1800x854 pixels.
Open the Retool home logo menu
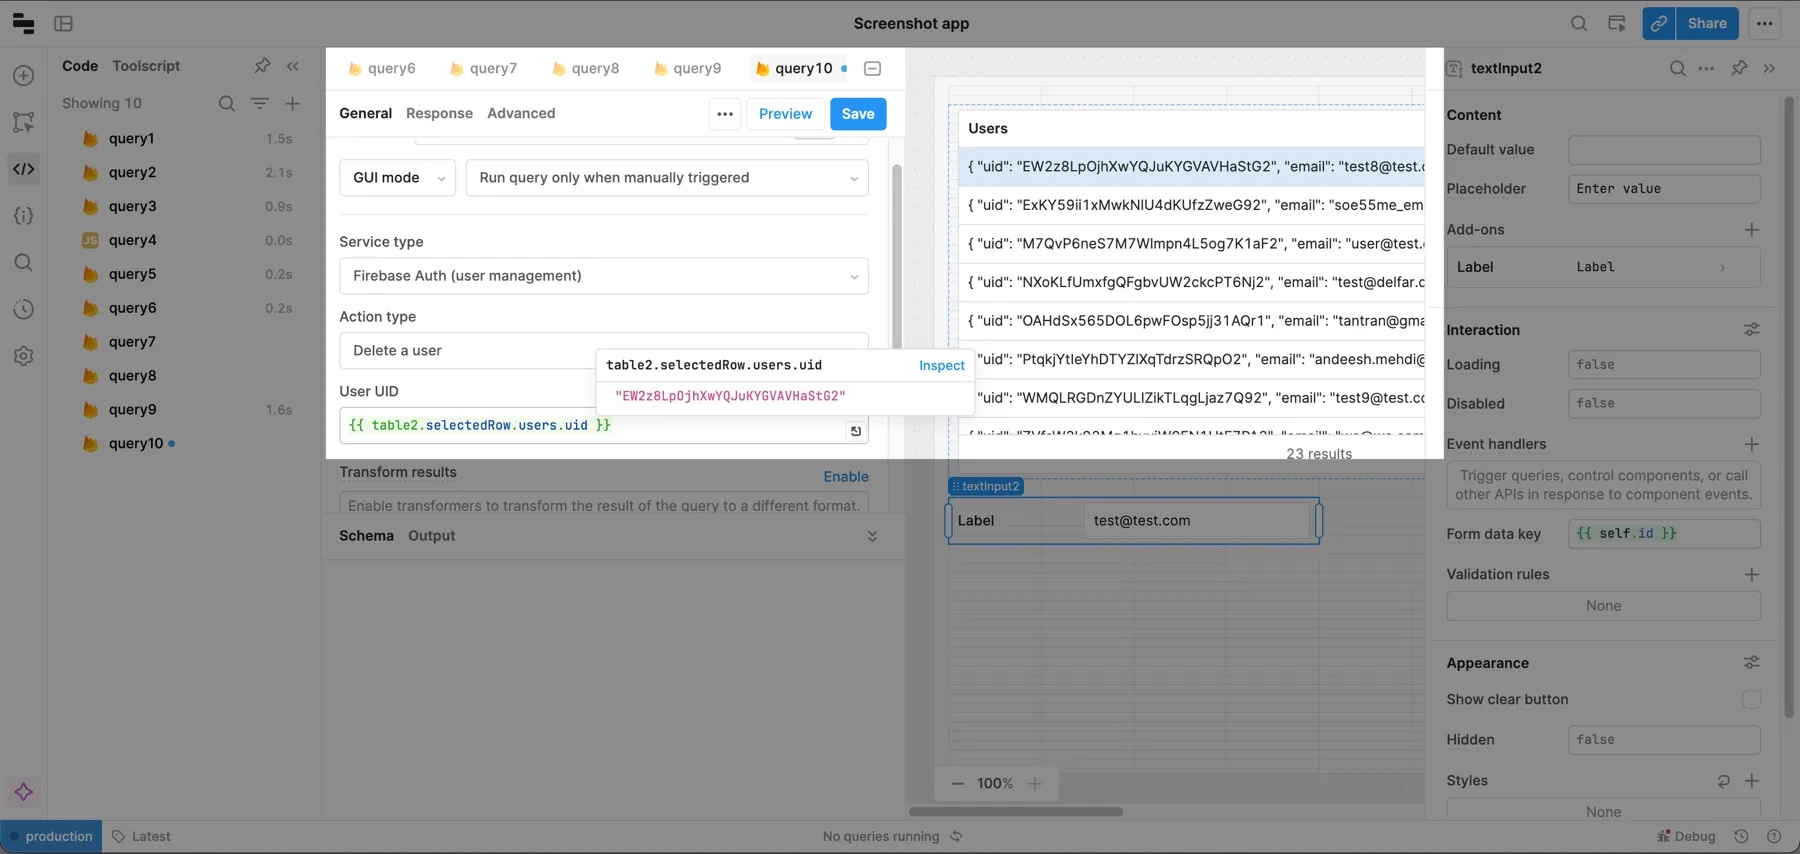click(x=23, y=23)
